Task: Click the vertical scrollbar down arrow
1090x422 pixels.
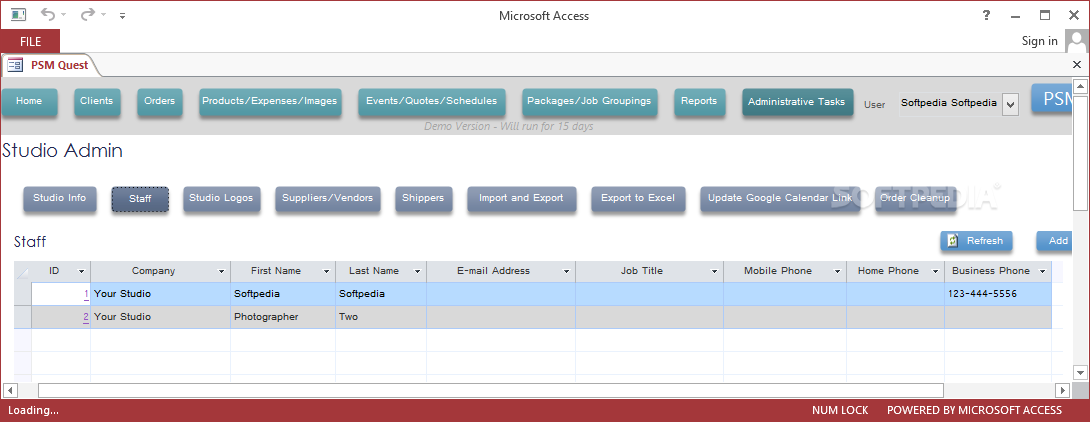Action: tap(1080, 372)
